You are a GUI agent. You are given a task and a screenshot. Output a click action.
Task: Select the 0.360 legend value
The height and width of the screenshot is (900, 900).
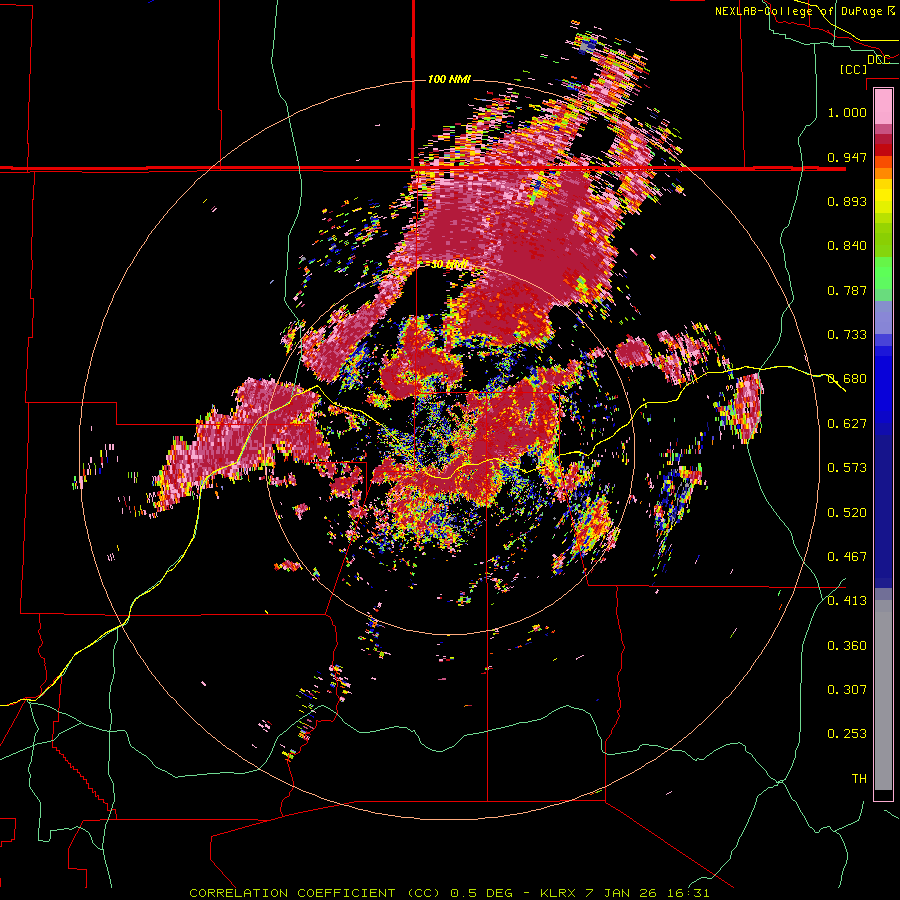(847, 646)
